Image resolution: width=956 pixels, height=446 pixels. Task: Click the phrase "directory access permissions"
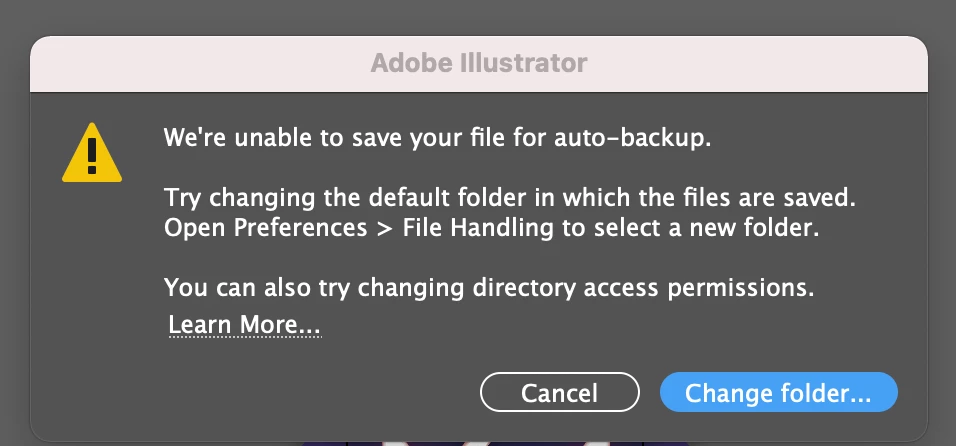[646, 287]
